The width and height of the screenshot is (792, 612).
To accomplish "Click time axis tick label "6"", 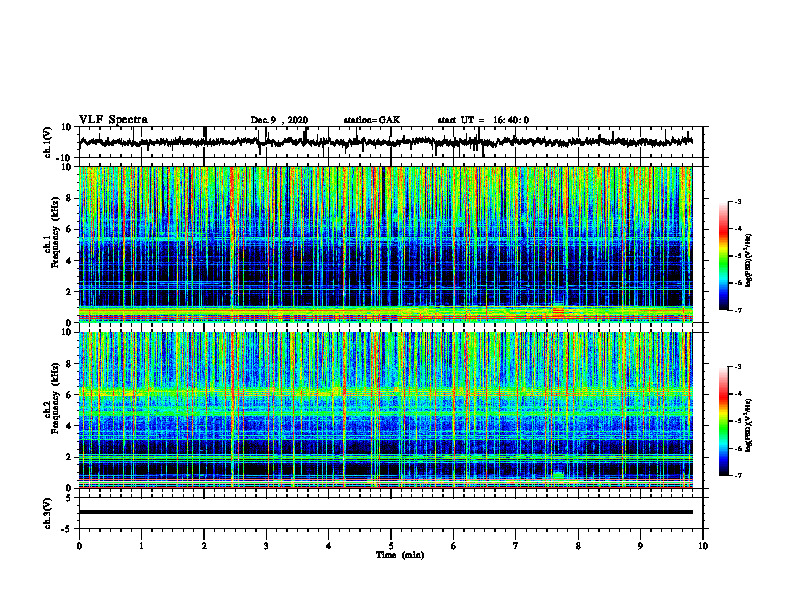I will tap(454, 546).
